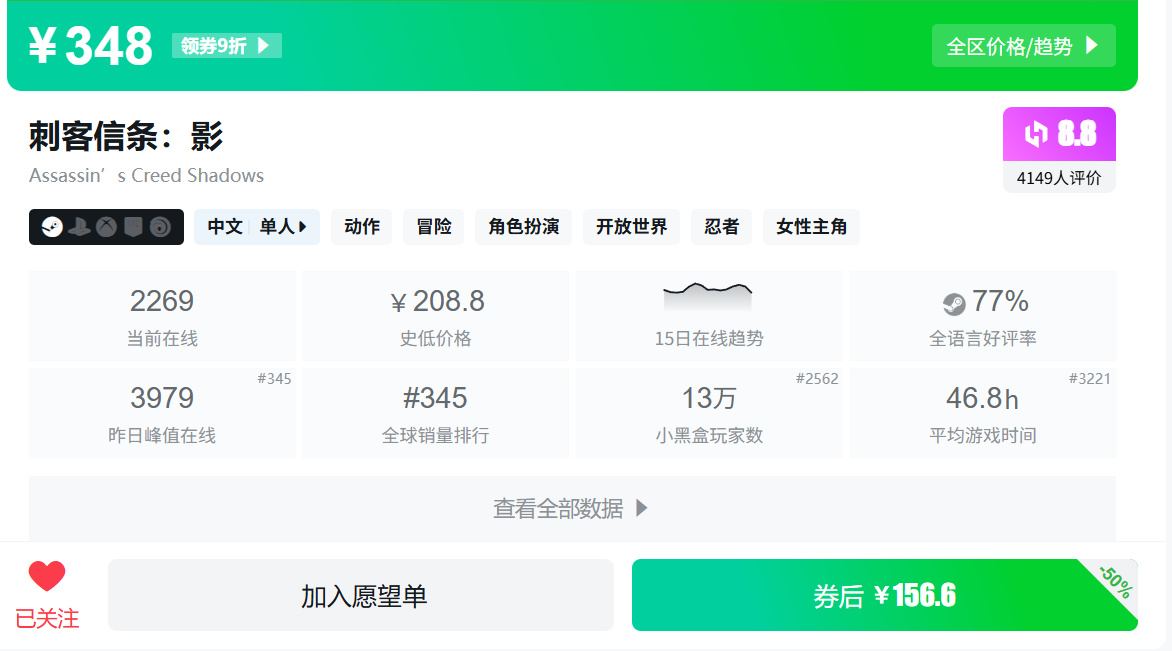Click the #3221 playtime rank label
Viewport: 1172px width, 651px height.
point(1090,379)
